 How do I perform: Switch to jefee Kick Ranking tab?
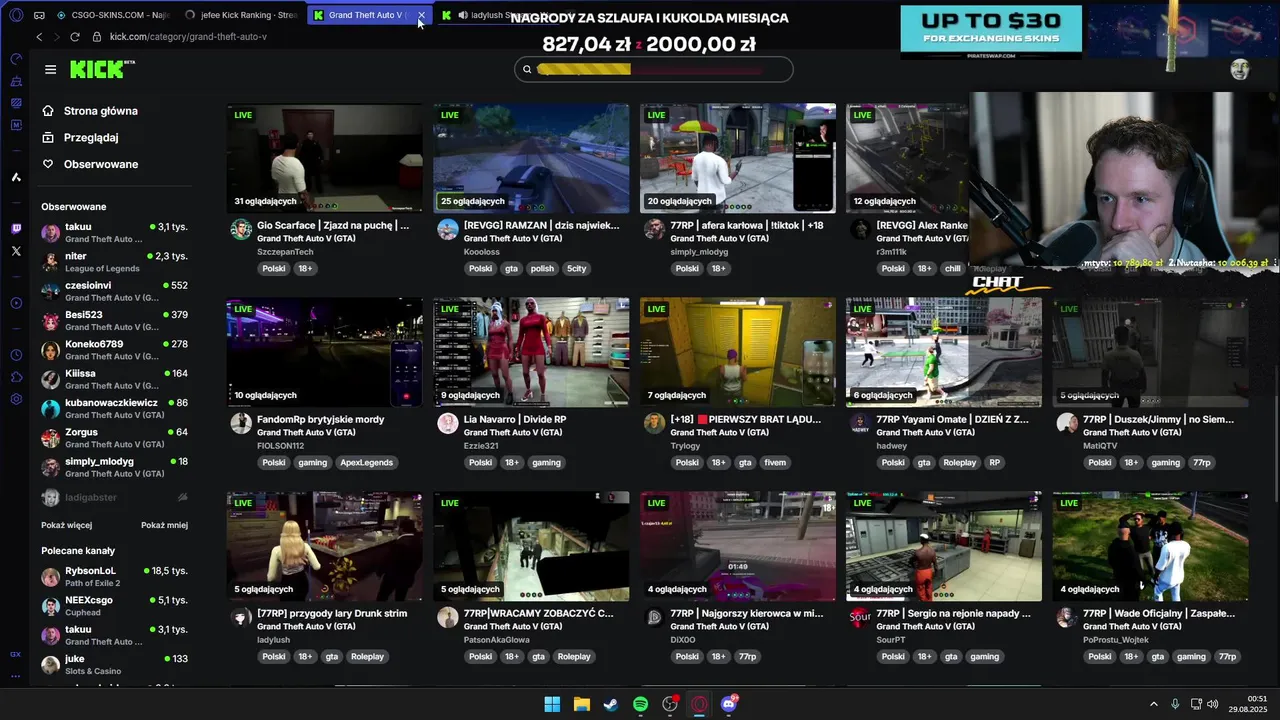241,15
